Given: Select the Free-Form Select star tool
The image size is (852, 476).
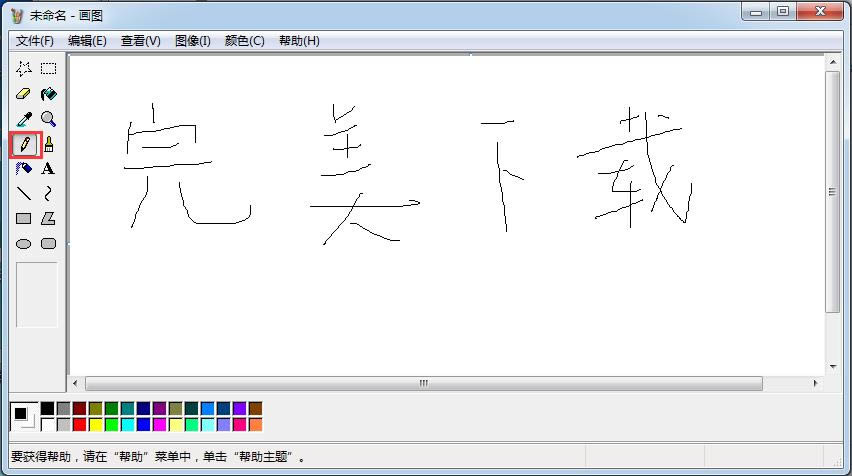Looking at the screenshot, I should 23,68.
